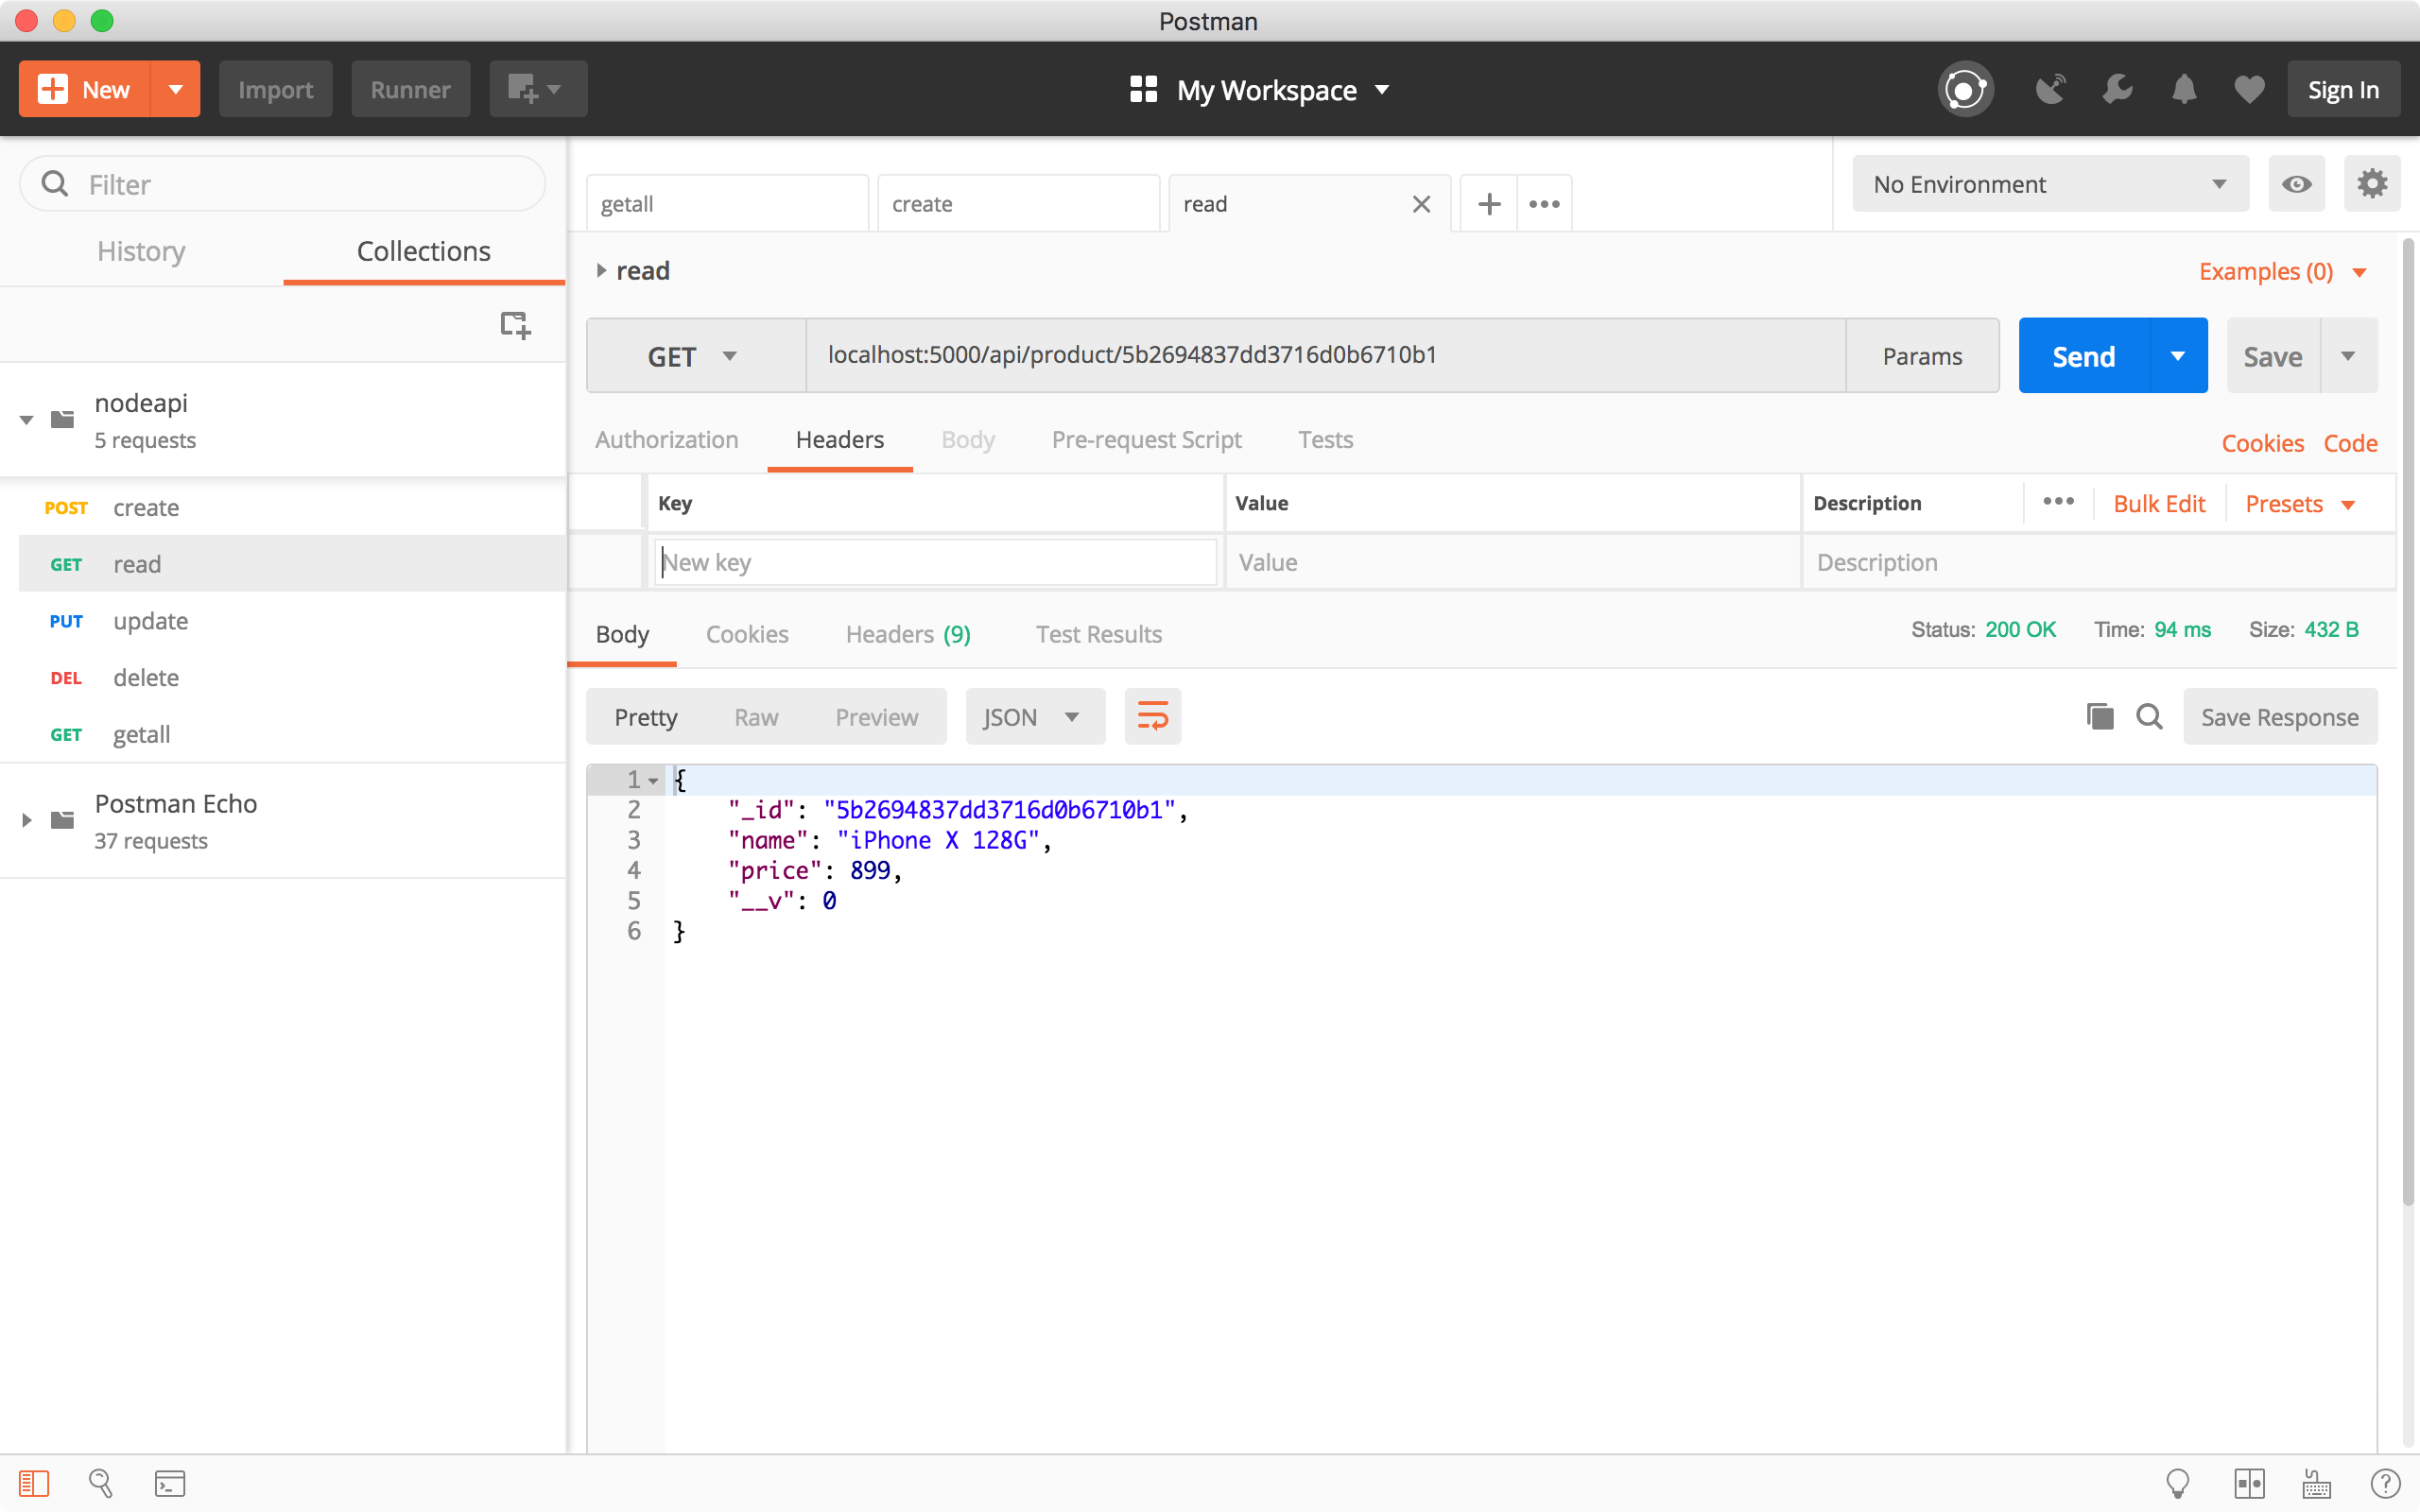
Task: Click the nodeapi collection folder icon
Action: pos(62,419)
